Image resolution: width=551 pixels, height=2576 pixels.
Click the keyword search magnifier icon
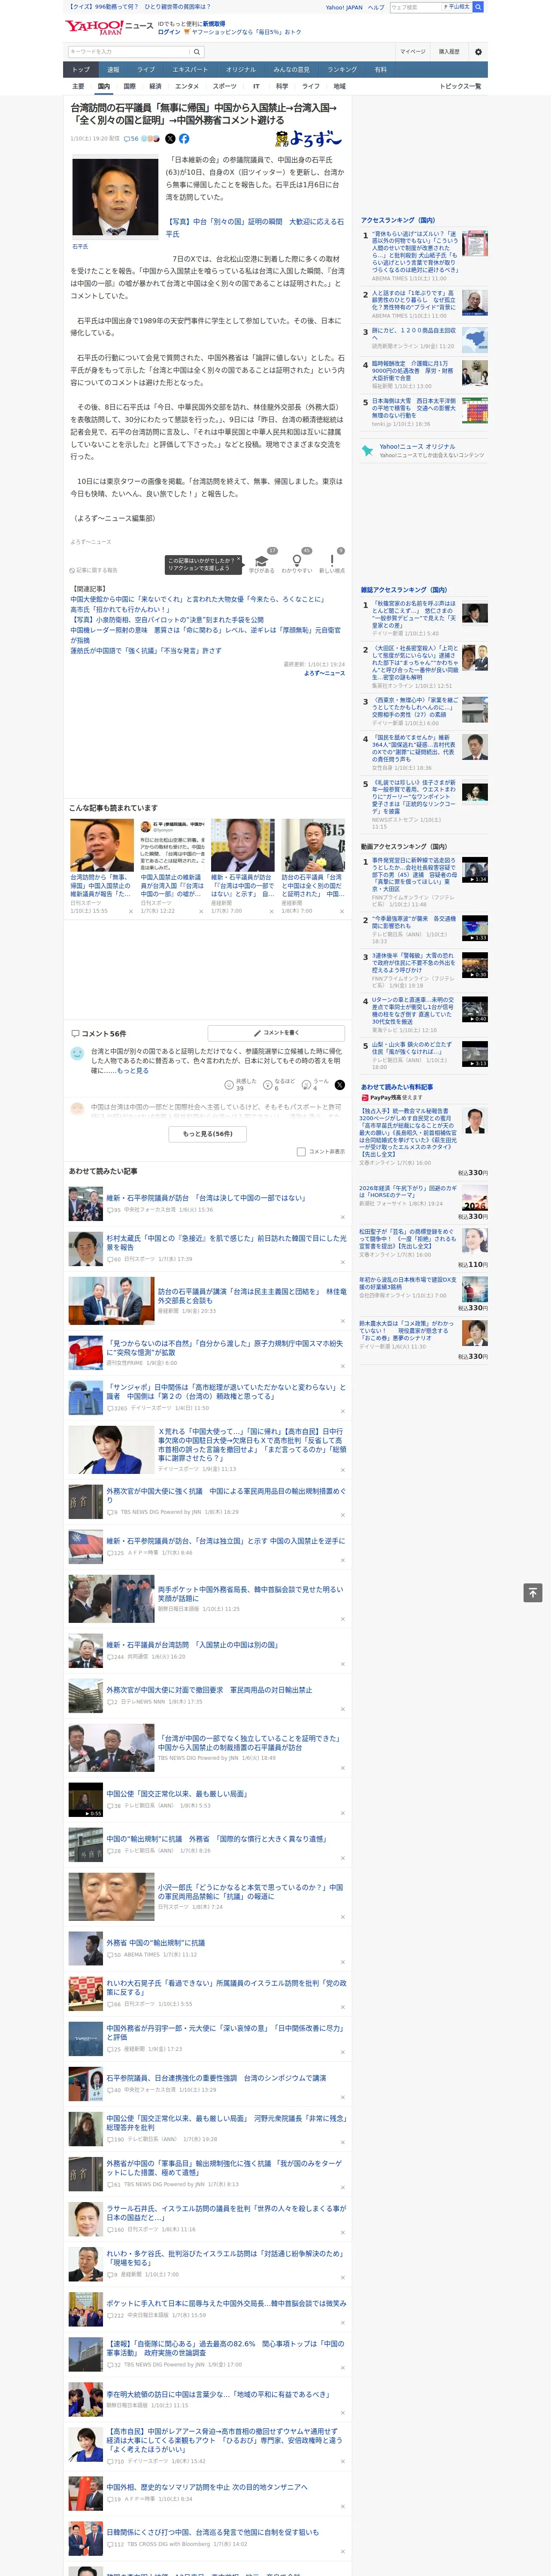(197, 52)
